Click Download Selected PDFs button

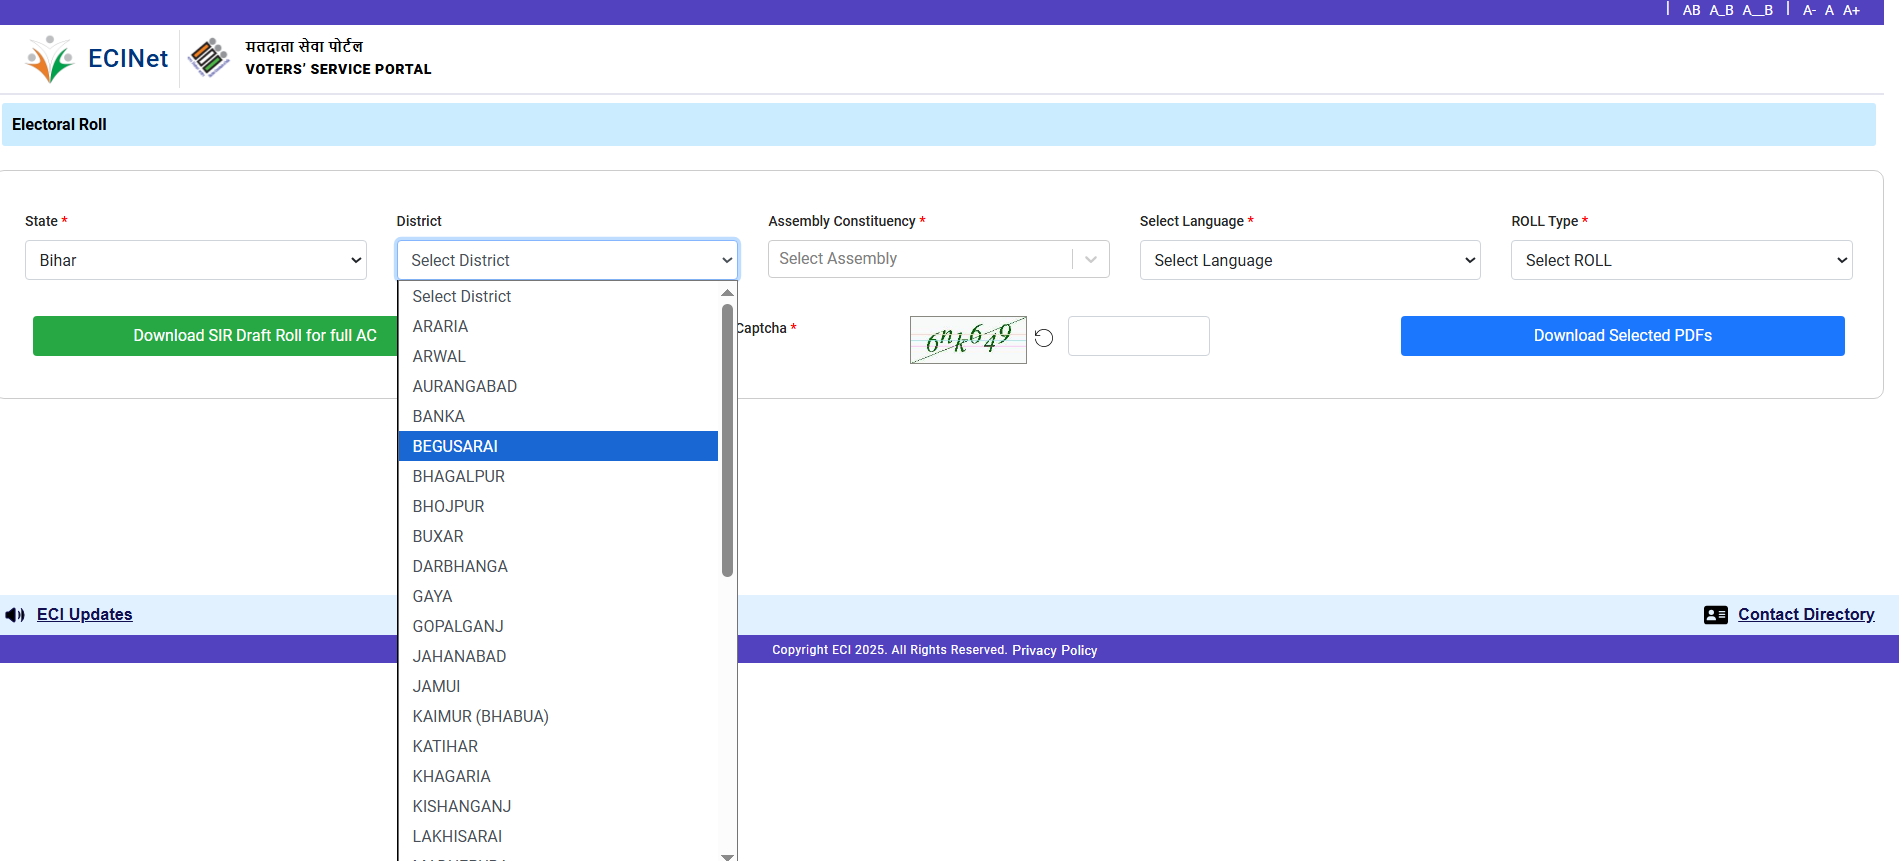(1622, 336)
